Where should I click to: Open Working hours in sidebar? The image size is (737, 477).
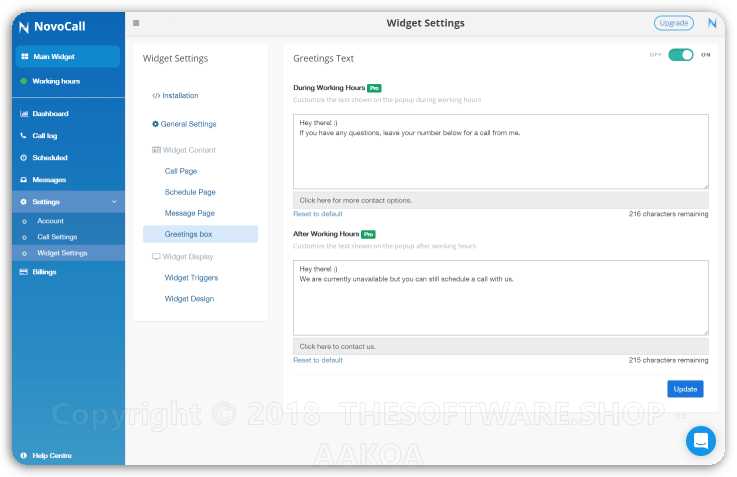pyautogui.click(x=56, y=81)
